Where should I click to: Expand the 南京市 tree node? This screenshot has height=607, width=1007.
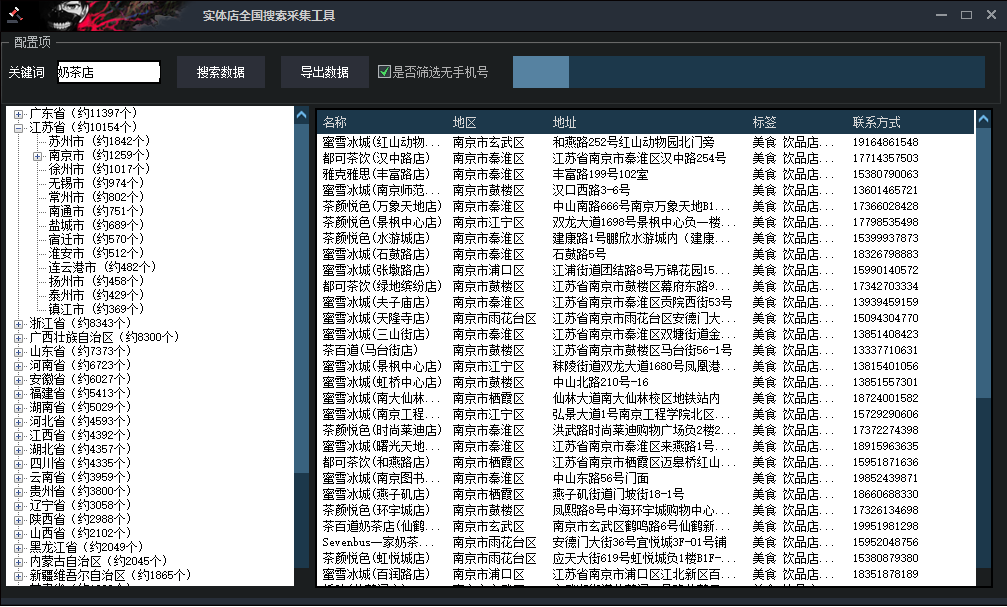tap(37, 156)
